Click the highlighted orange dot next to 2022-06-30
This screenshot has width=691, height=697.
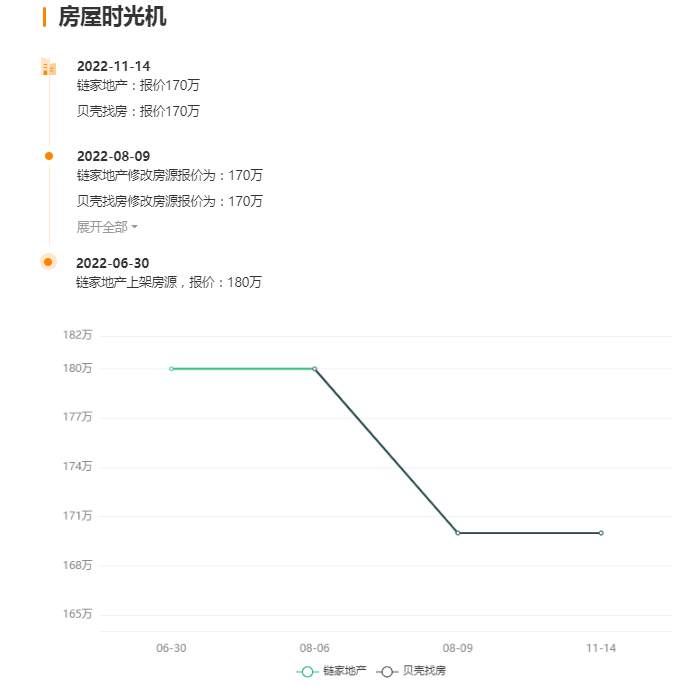click(48, 262)
